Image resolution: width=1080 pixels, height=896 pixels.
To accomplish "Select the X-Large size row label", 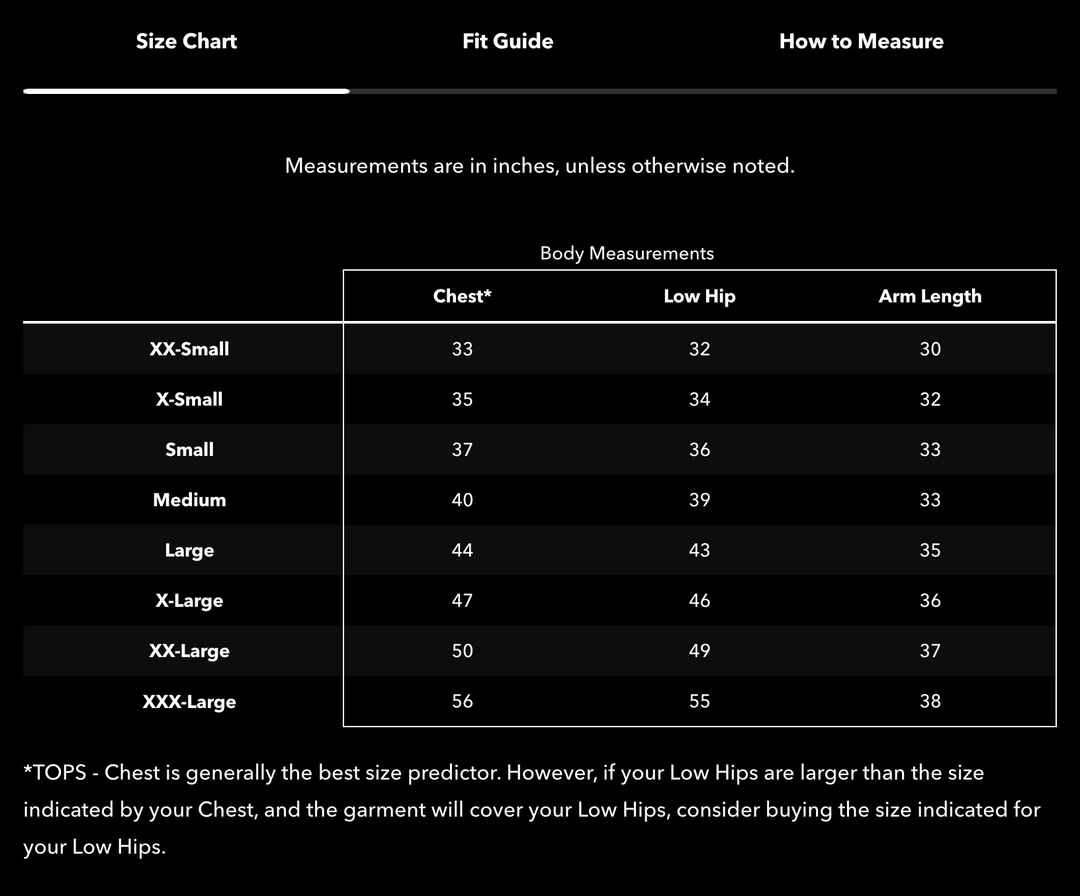I will (x=189, y=600).
